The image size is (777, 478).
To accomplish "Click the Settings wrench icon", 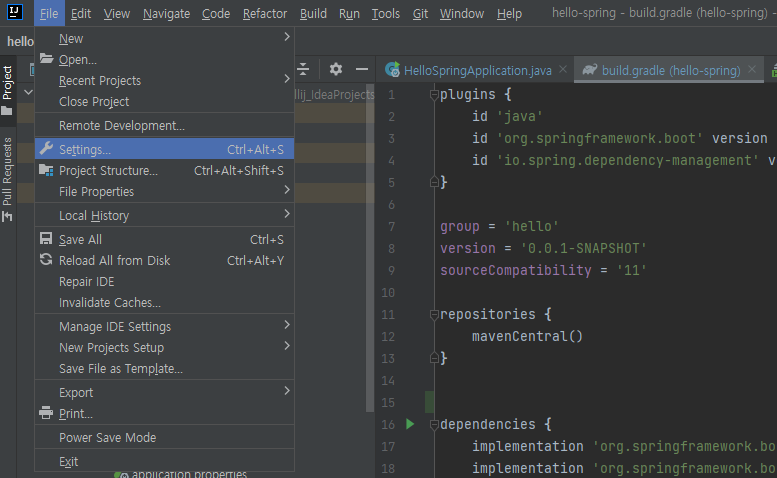I will 46,148.
